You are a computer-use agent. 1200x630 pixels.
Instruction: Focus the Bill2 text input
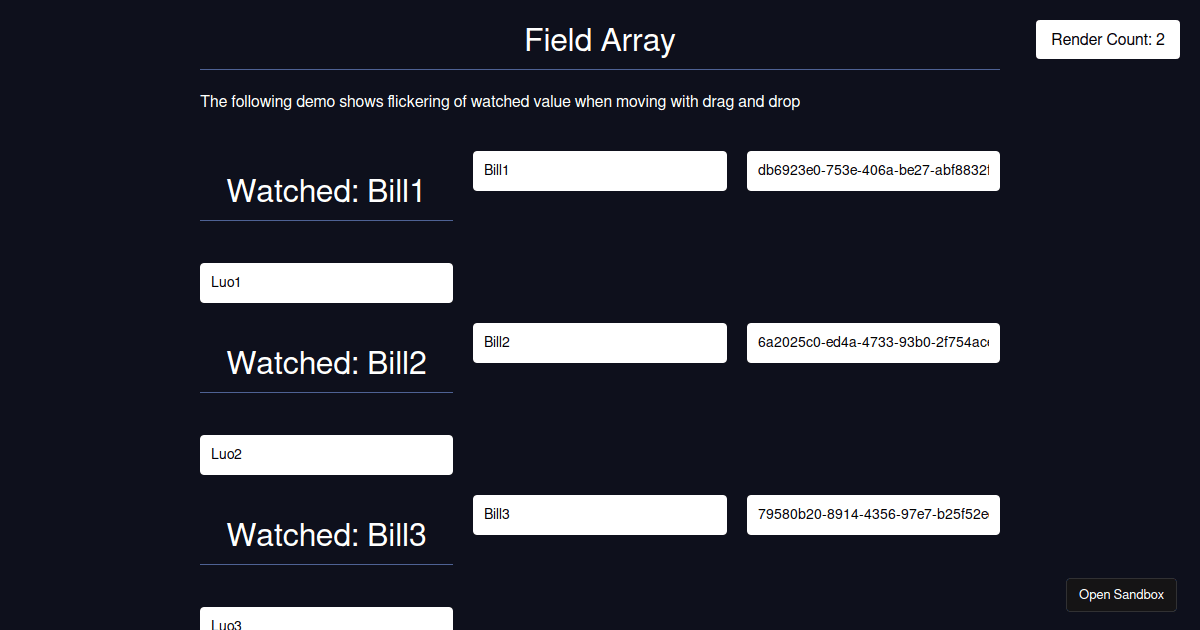pyautogui.click(x=599, y=343)
